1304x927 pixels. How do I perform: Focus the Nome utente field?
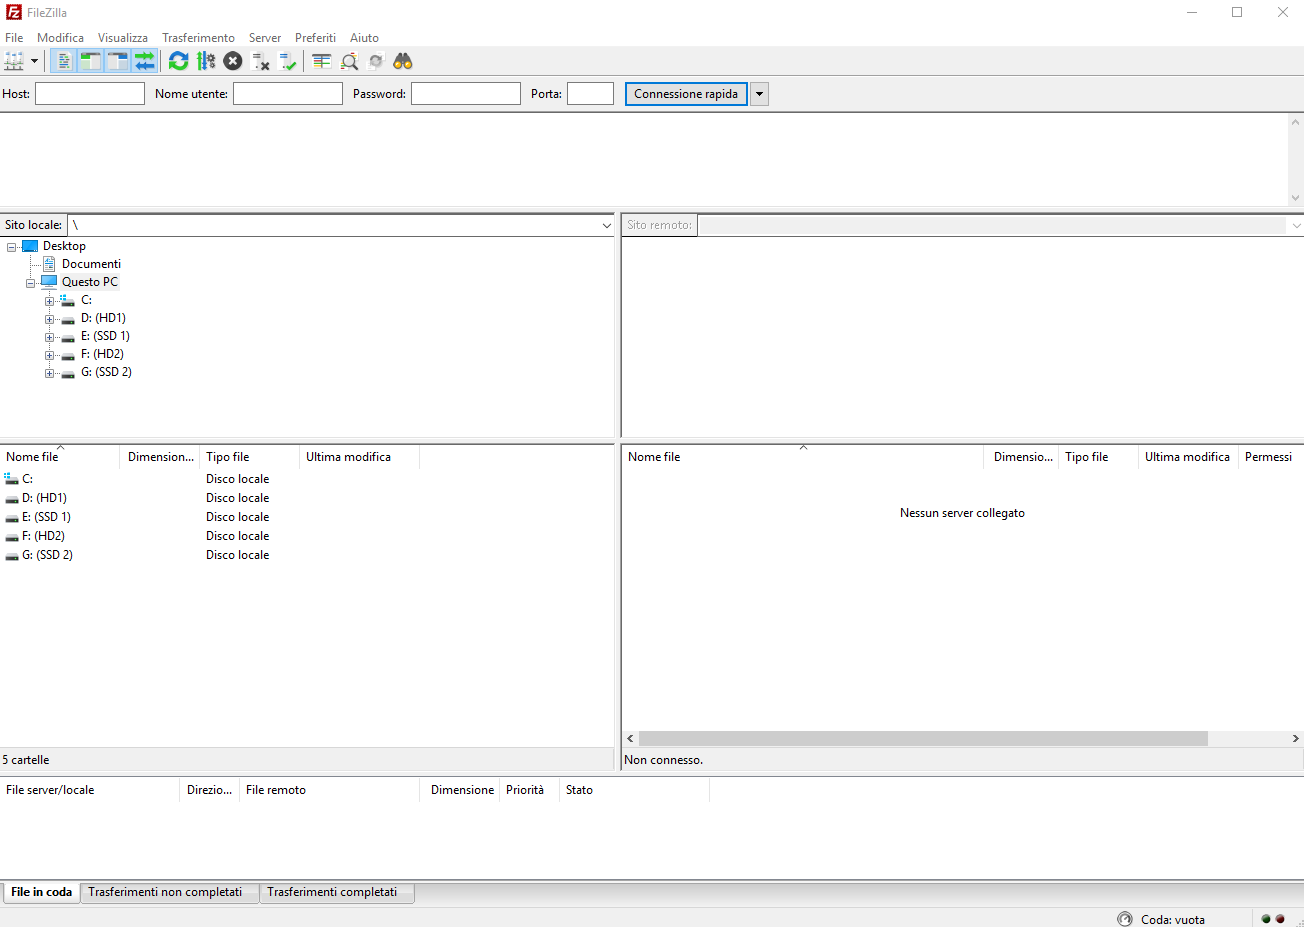[288, 94]
